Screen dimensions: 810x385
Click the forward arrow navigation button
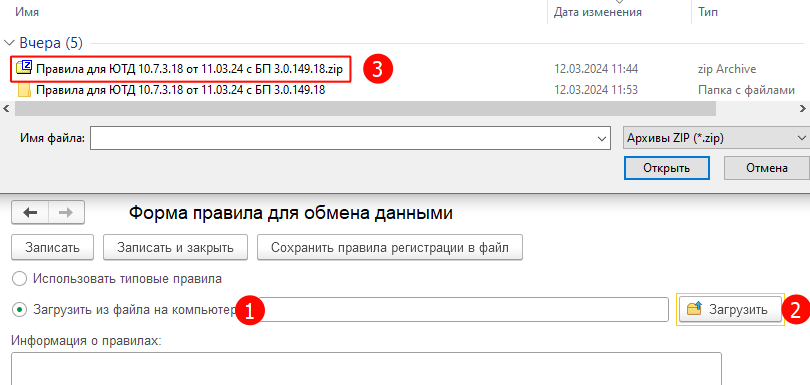click(66, 213)
